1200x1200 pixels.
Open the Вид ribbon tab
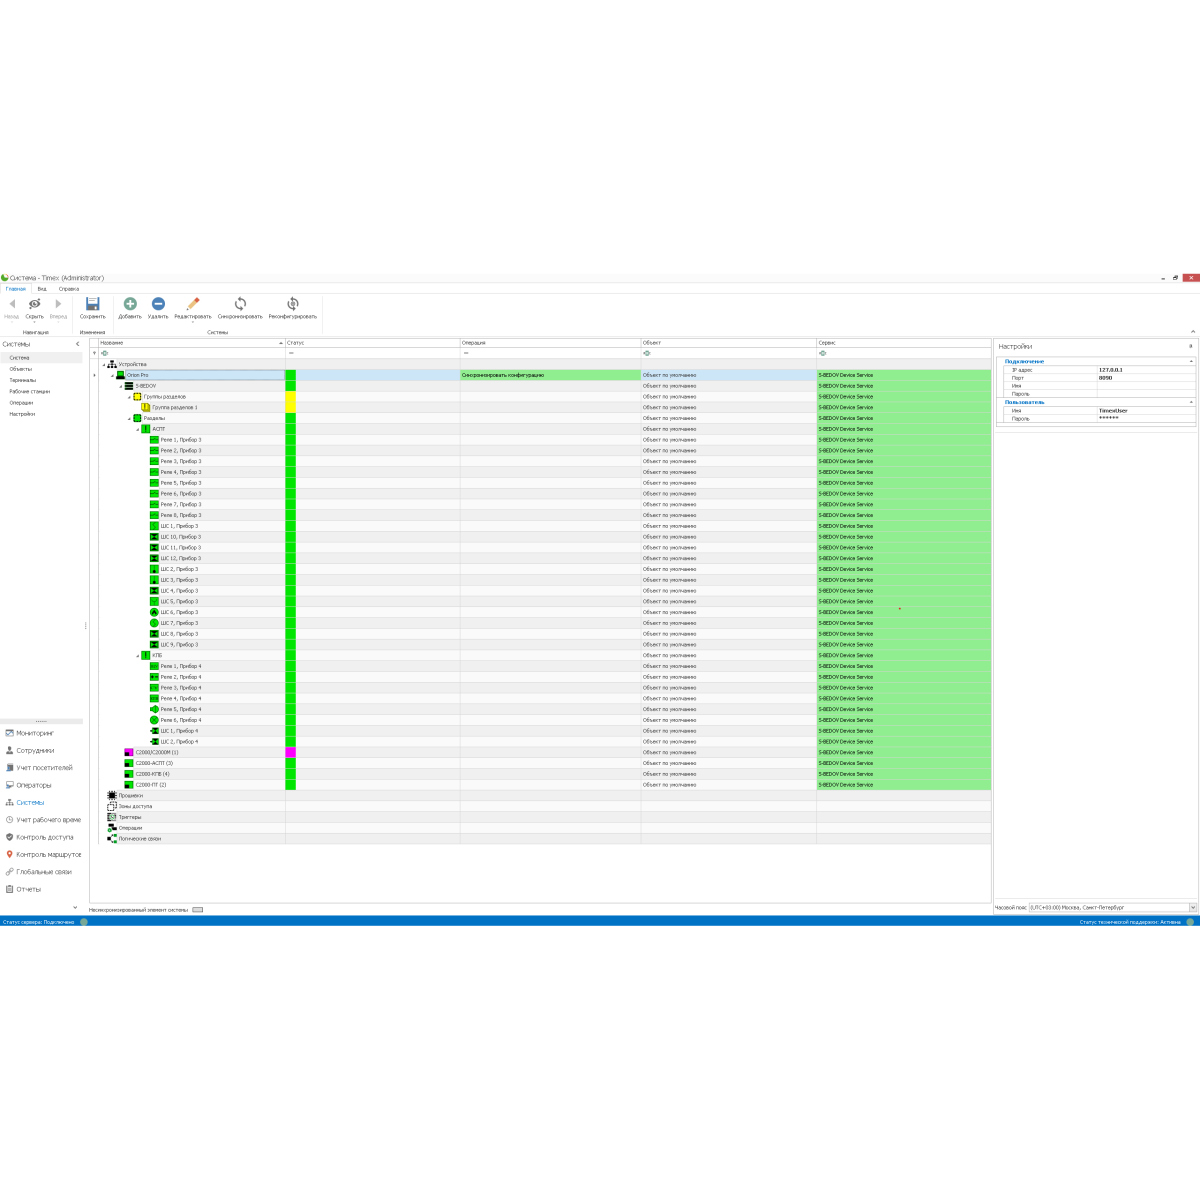[42, 289]
